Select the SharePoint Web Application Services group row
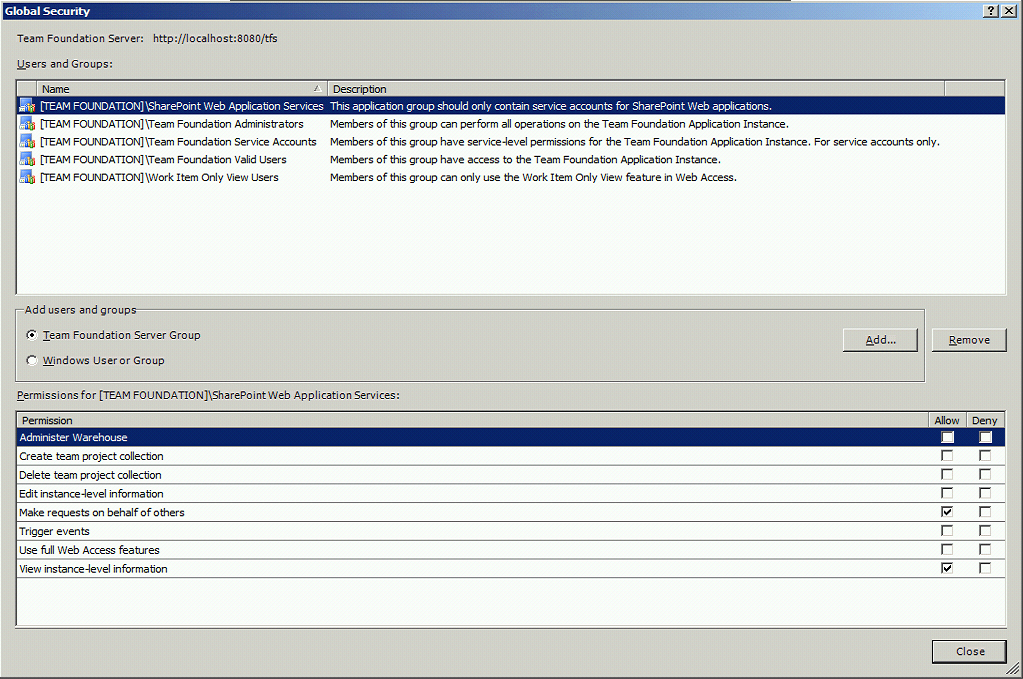The height and width of the screenshot is (679, 1023). pos(511,106)
